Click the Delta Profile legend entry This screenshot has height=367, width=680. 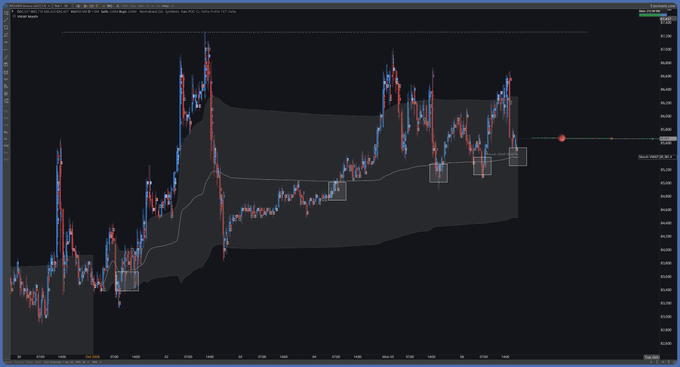[x=211, y=11]
